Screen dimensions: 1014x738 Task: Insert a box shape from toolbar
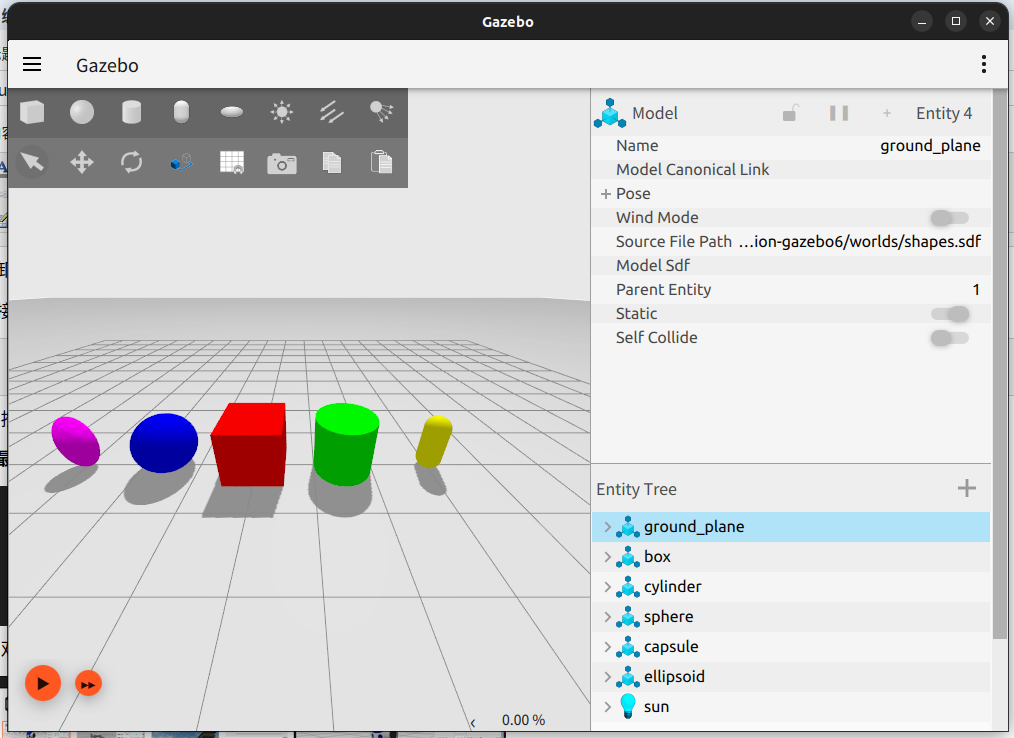(32, 112)
